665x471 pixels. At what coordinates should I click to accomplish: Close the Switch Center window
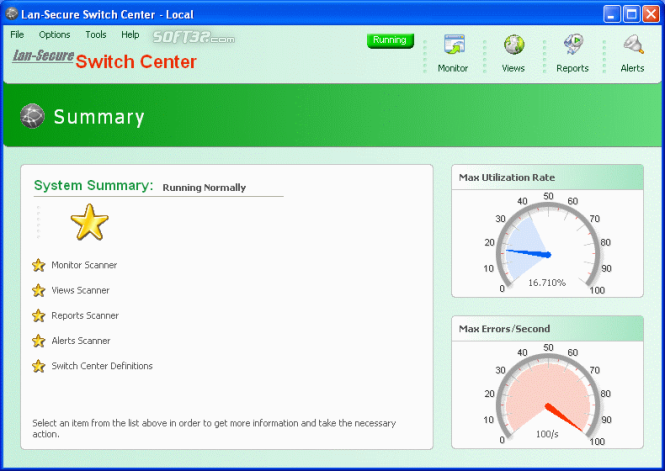pos(651,14)
